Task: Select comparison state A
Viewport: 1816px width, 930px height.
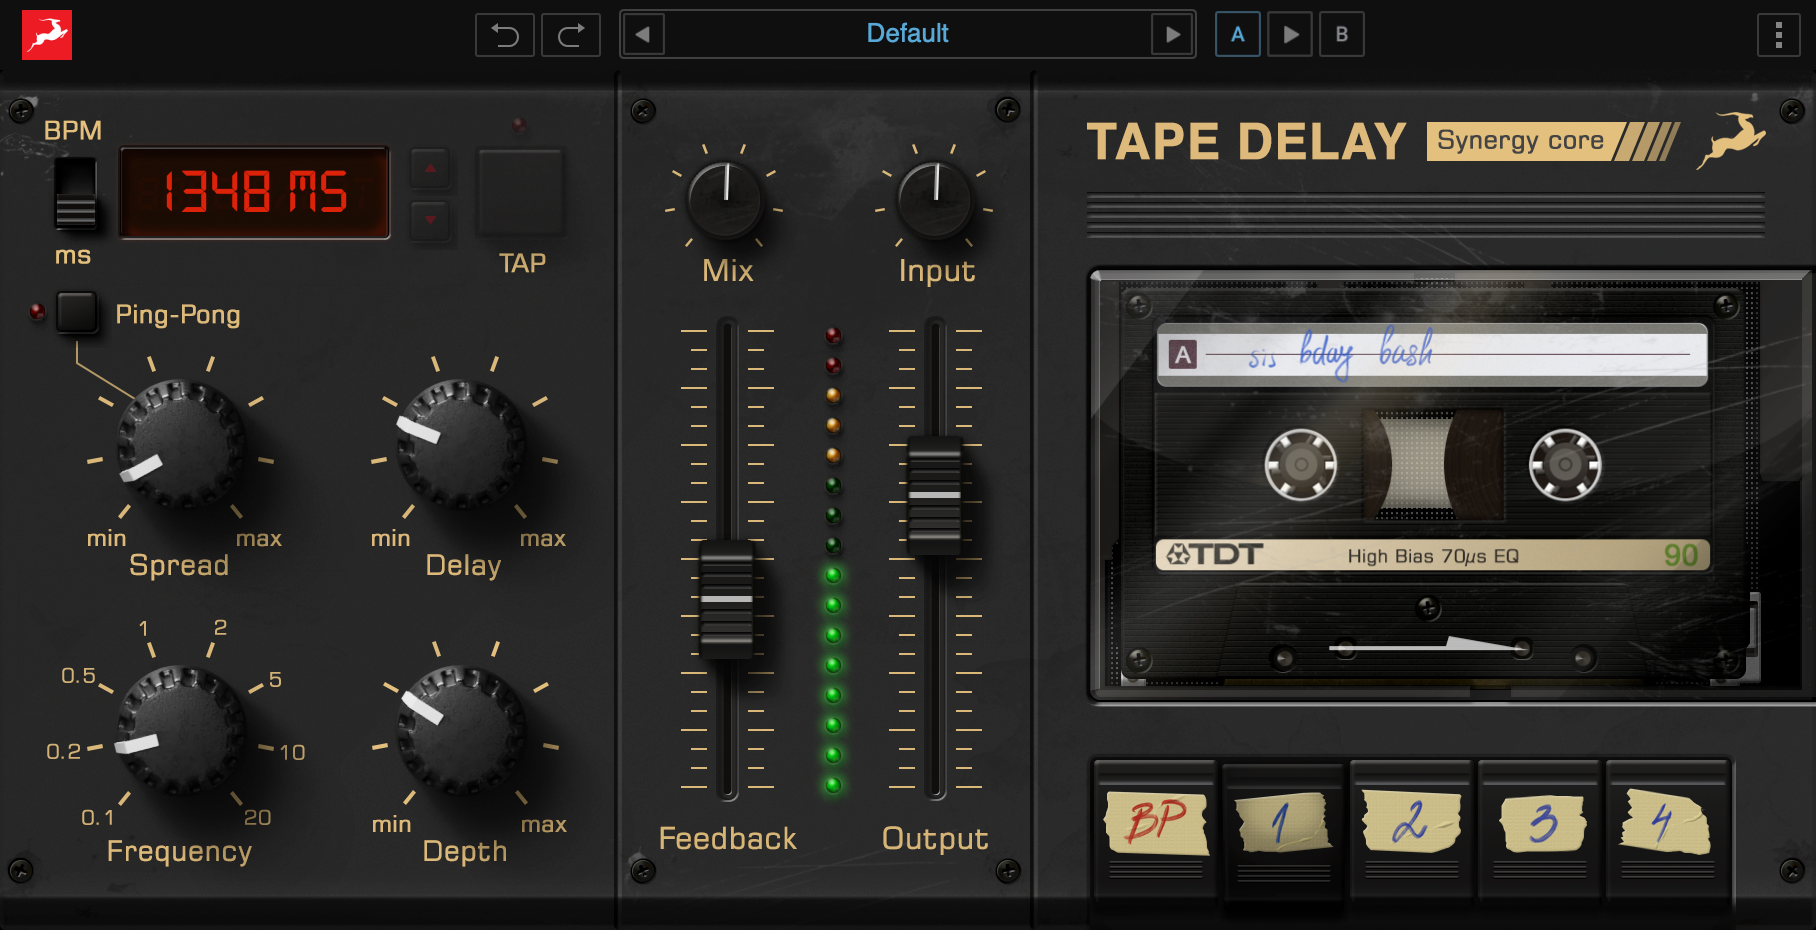Action: pos(1237,35)
